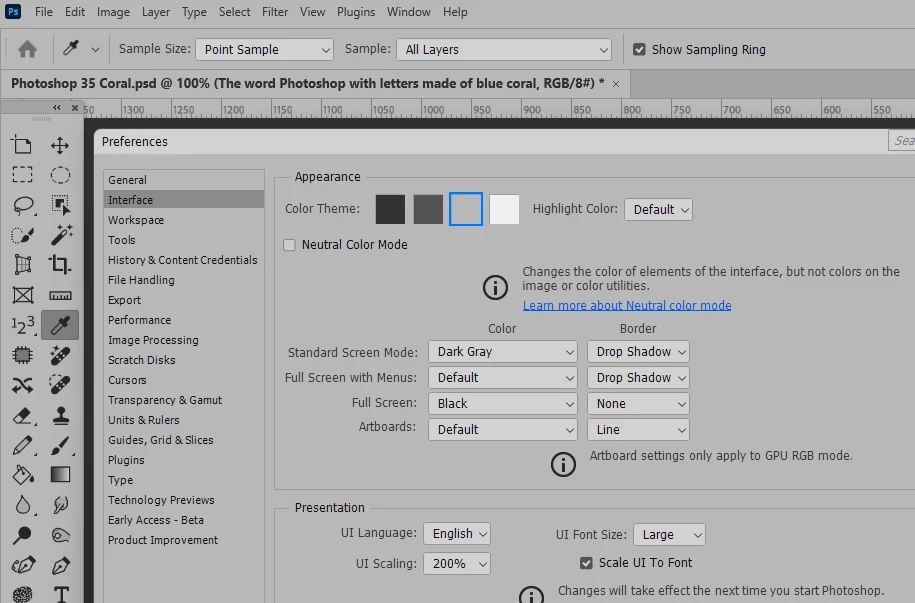Open Learn more about Neutral color mode link
The image size is (915, 603).
coord(627,305)
